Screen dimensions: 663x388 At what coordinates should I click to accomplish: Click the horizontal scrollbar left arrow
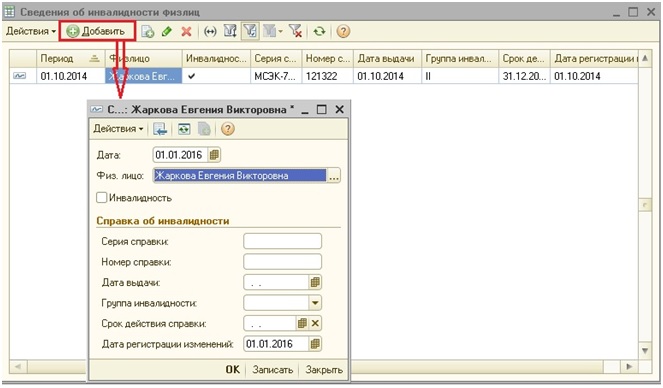pyautogui.click(x=18, y=366)
